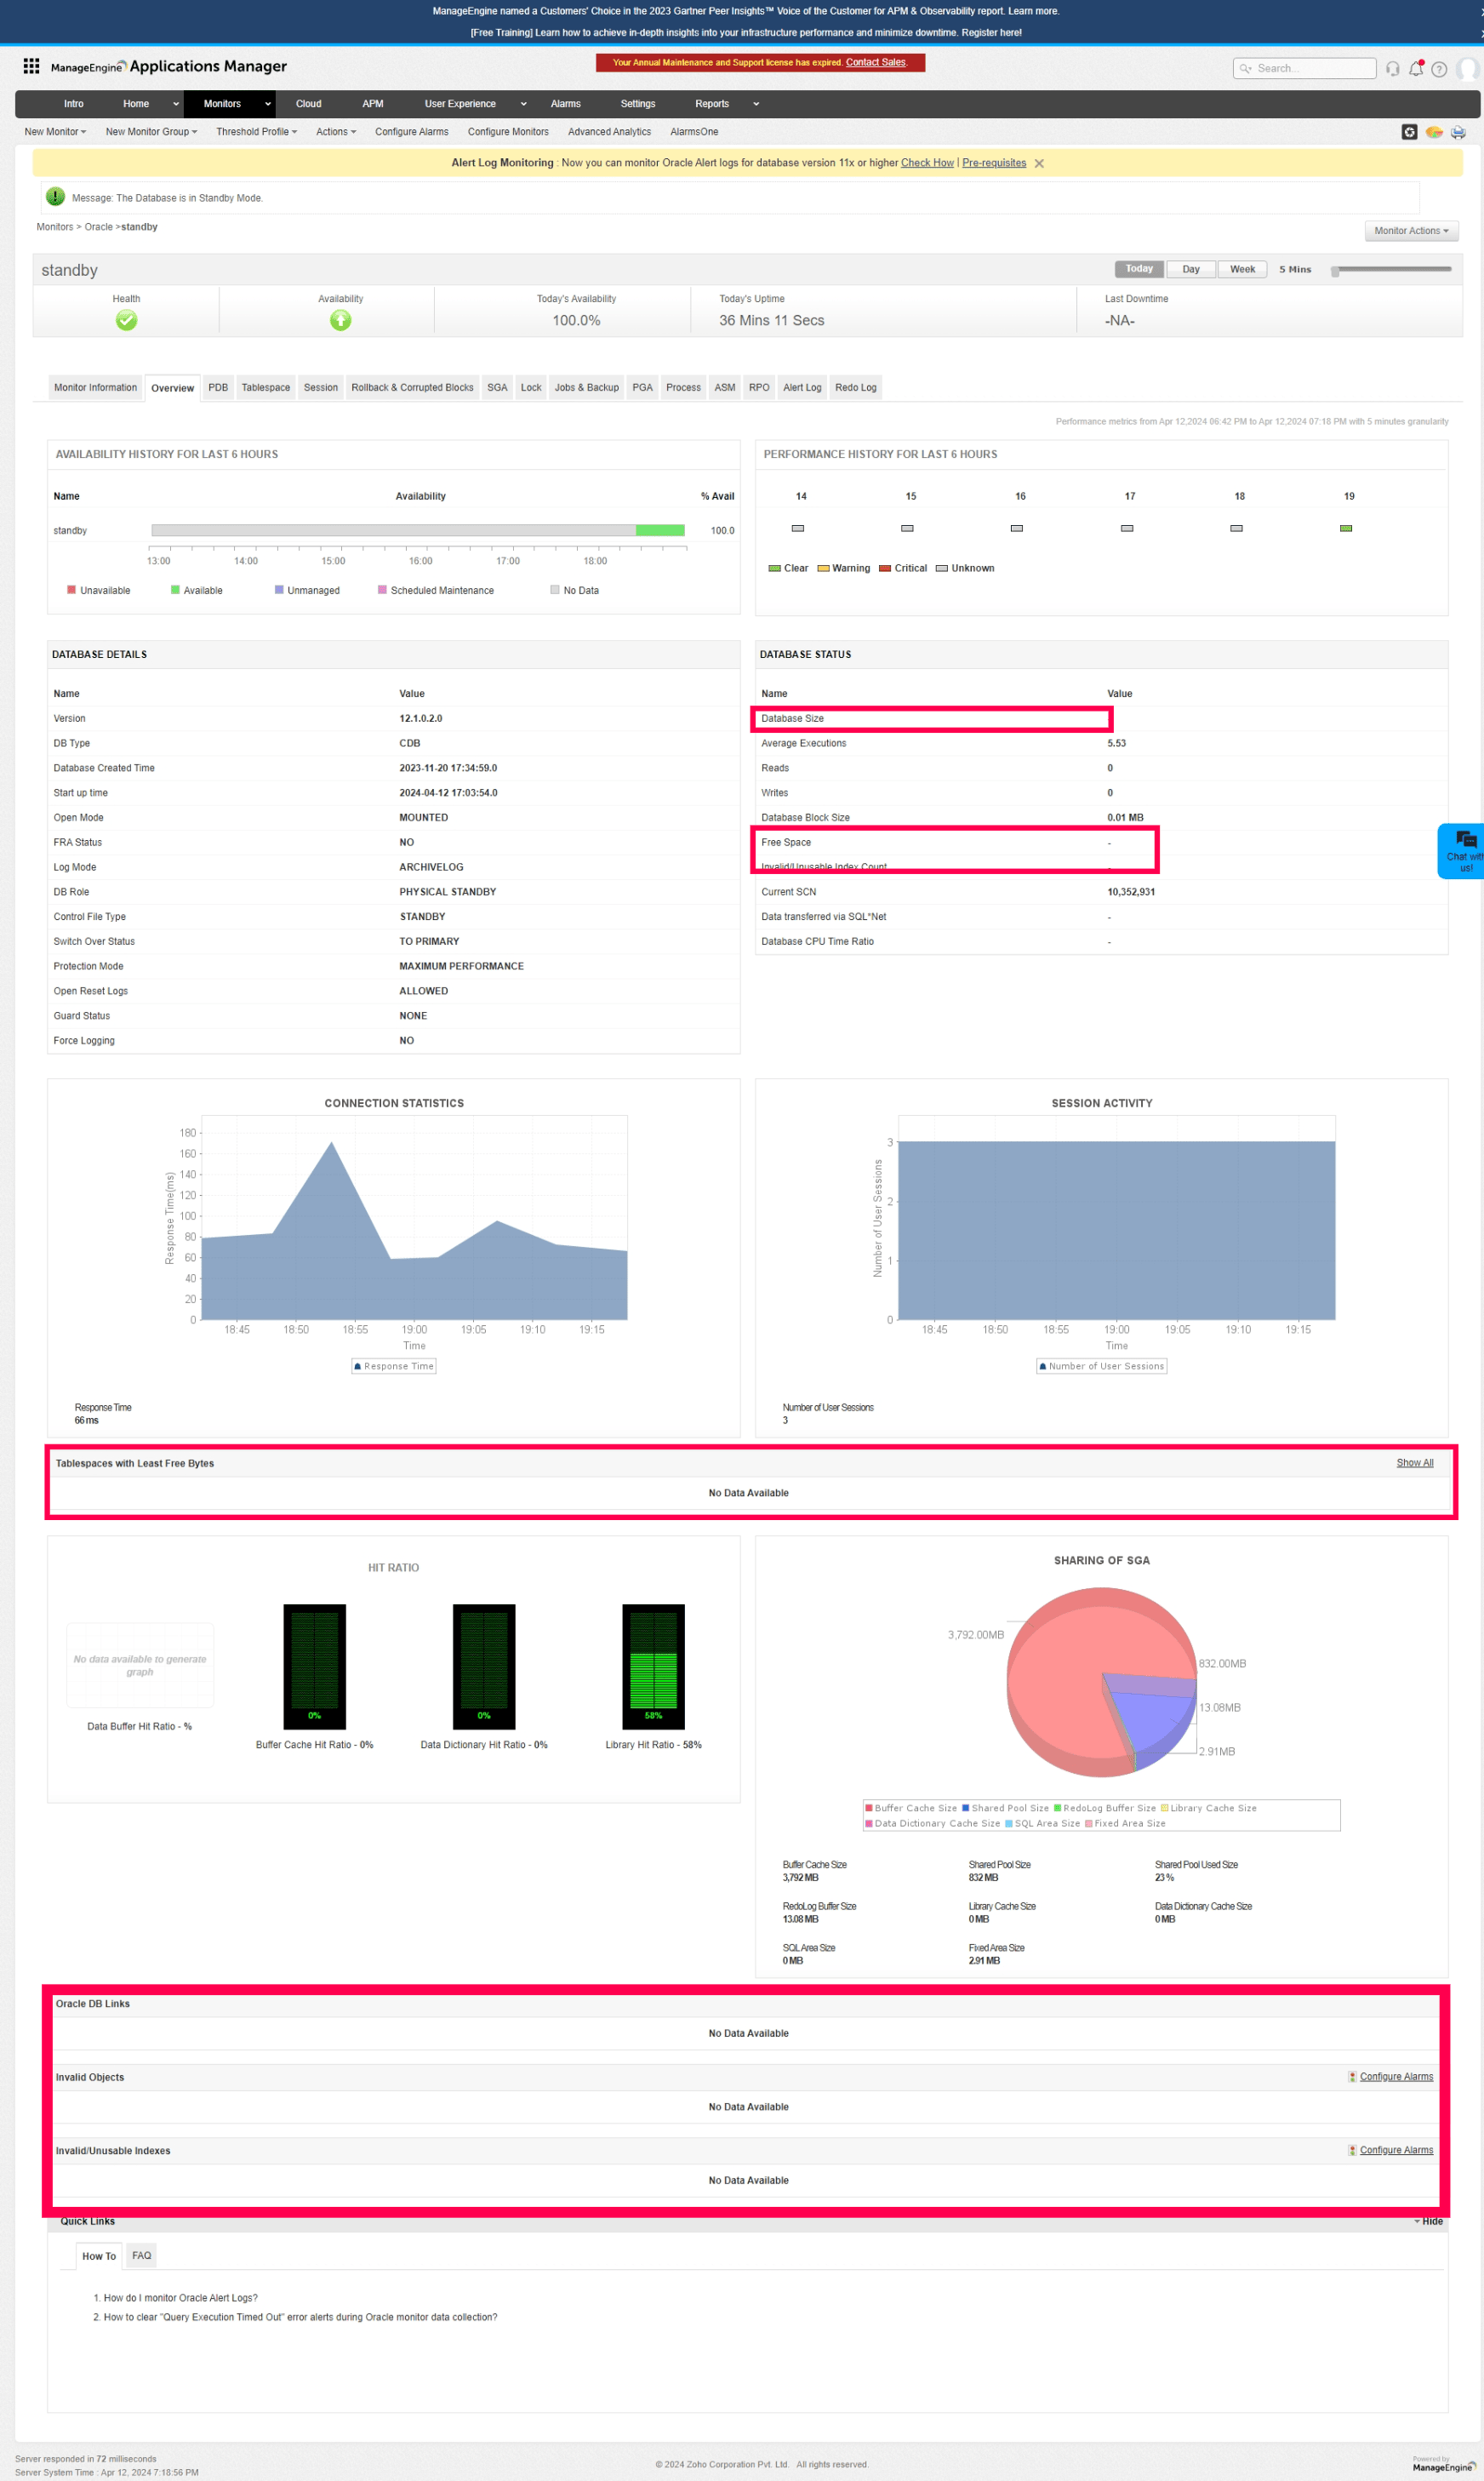
Task: Select the Today time range
Action: click(x=1138, y=269)
